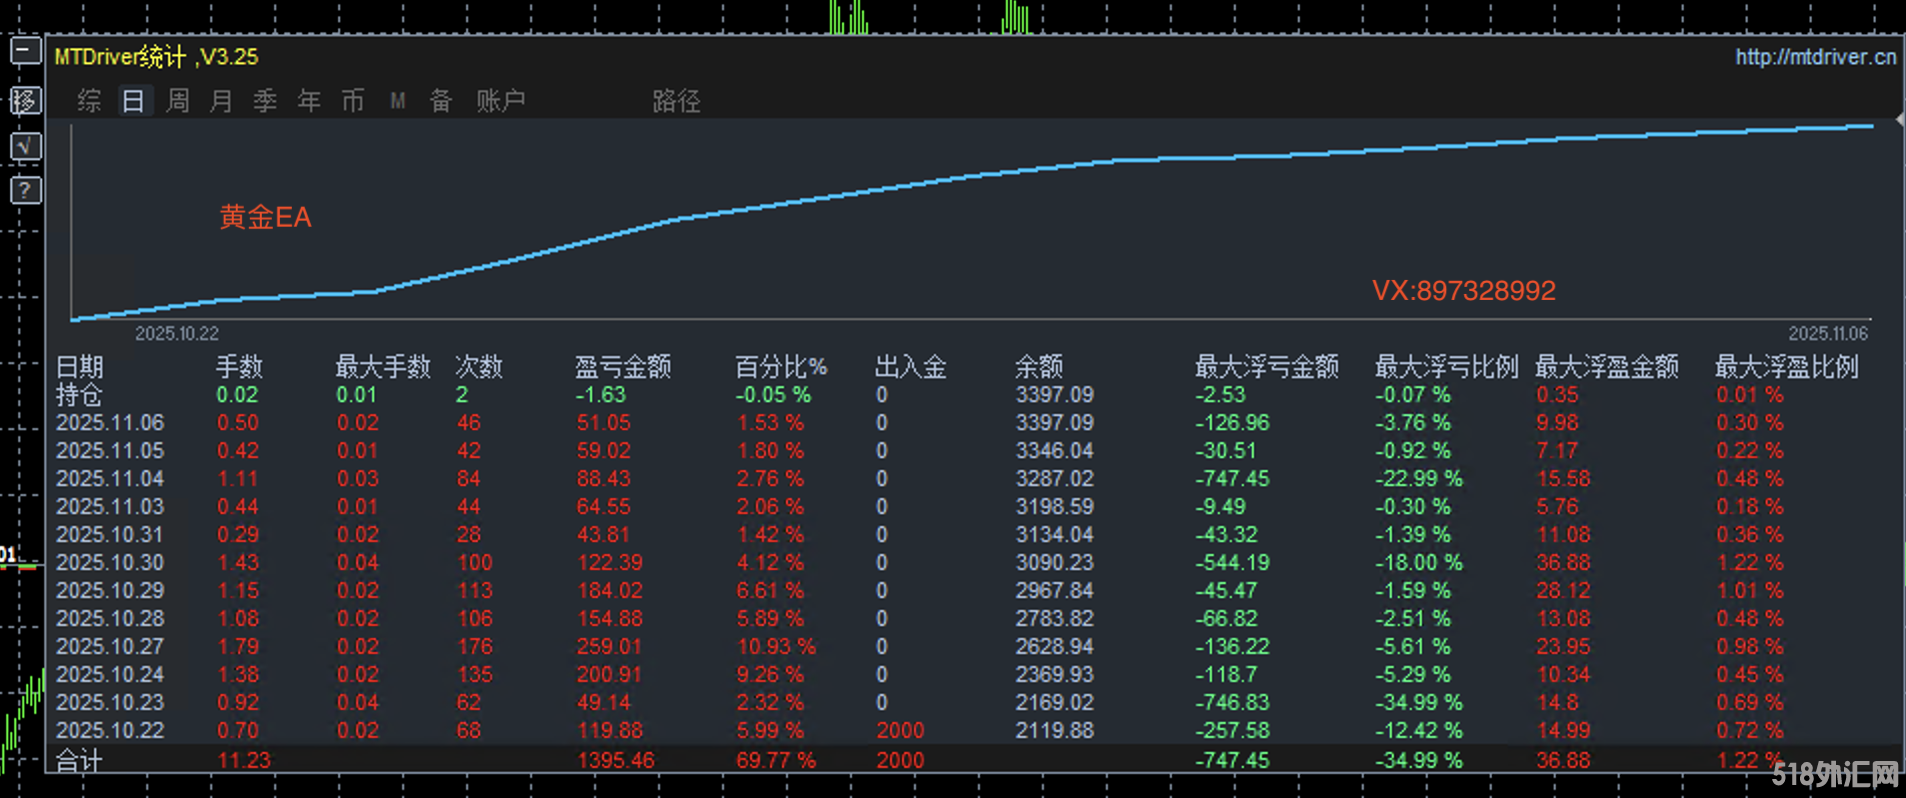Open help with the ? button
Image resolution: width=1906 pixels, height=798 pixels.
click(x=25, y=190)
